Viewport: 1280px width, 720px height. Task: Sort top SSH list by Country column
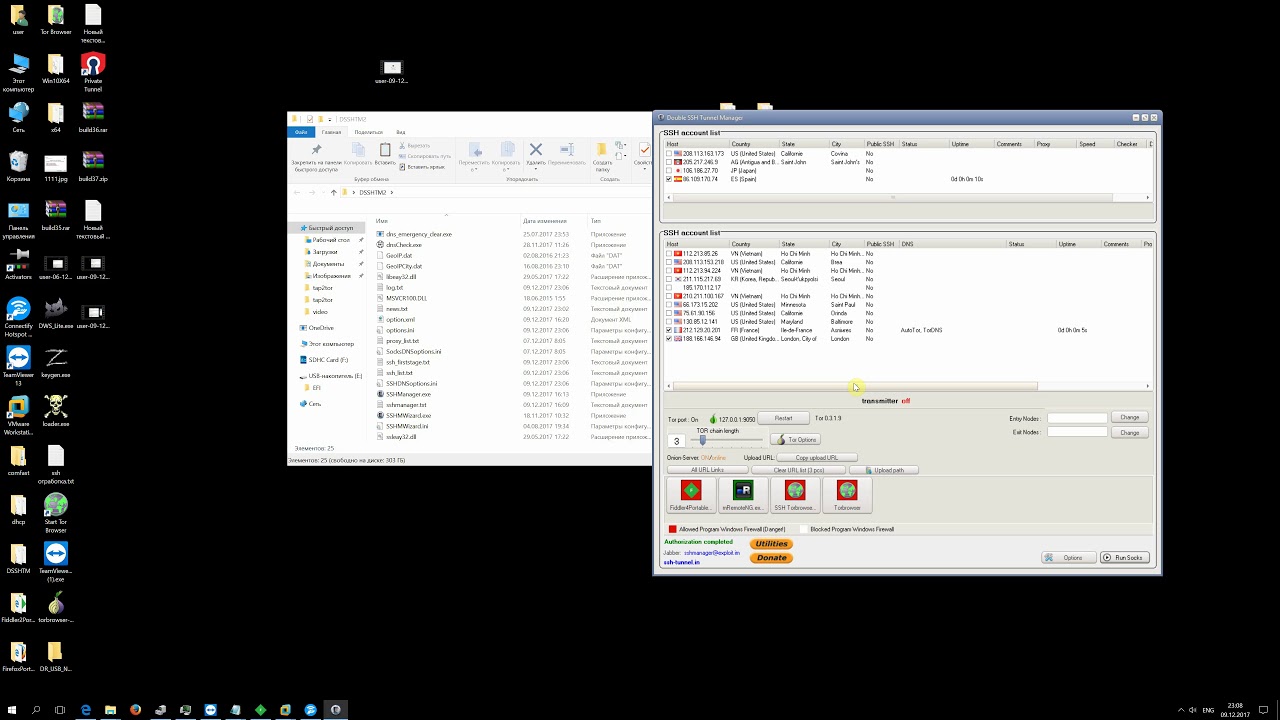click(x=754, y=144)
